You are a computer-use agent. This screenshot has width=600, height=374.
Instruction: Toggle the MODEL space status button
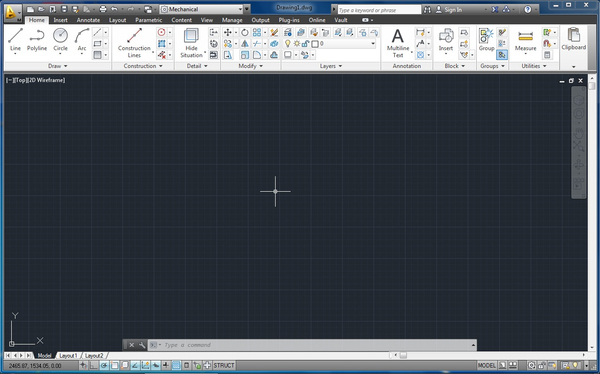[487, 366]
